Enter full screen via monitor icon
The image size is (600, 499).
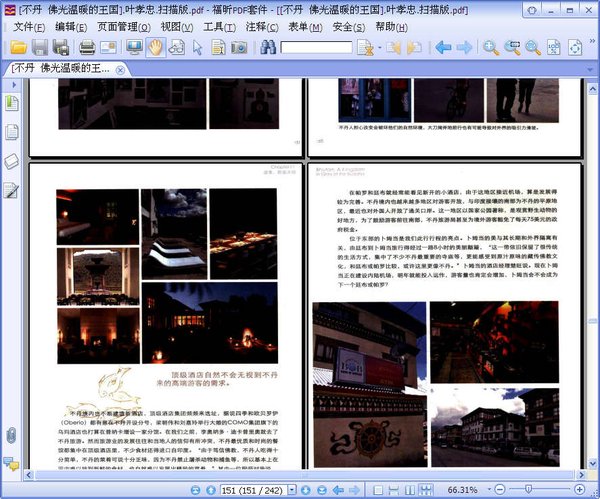coord(134,47)
